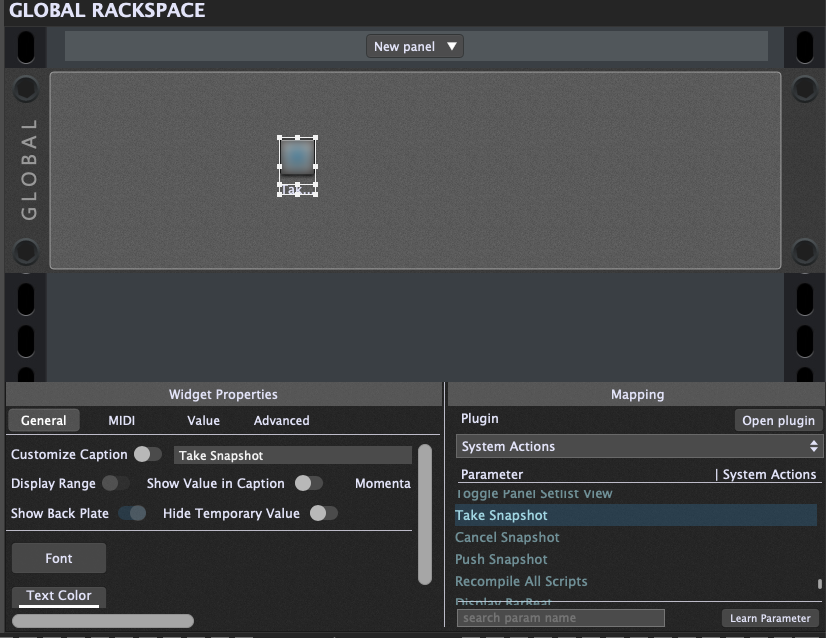This screenshot has height=638, width=826.
Task: Open the Text Color picker
Action: pyautogui.click(x=59, y=596)
